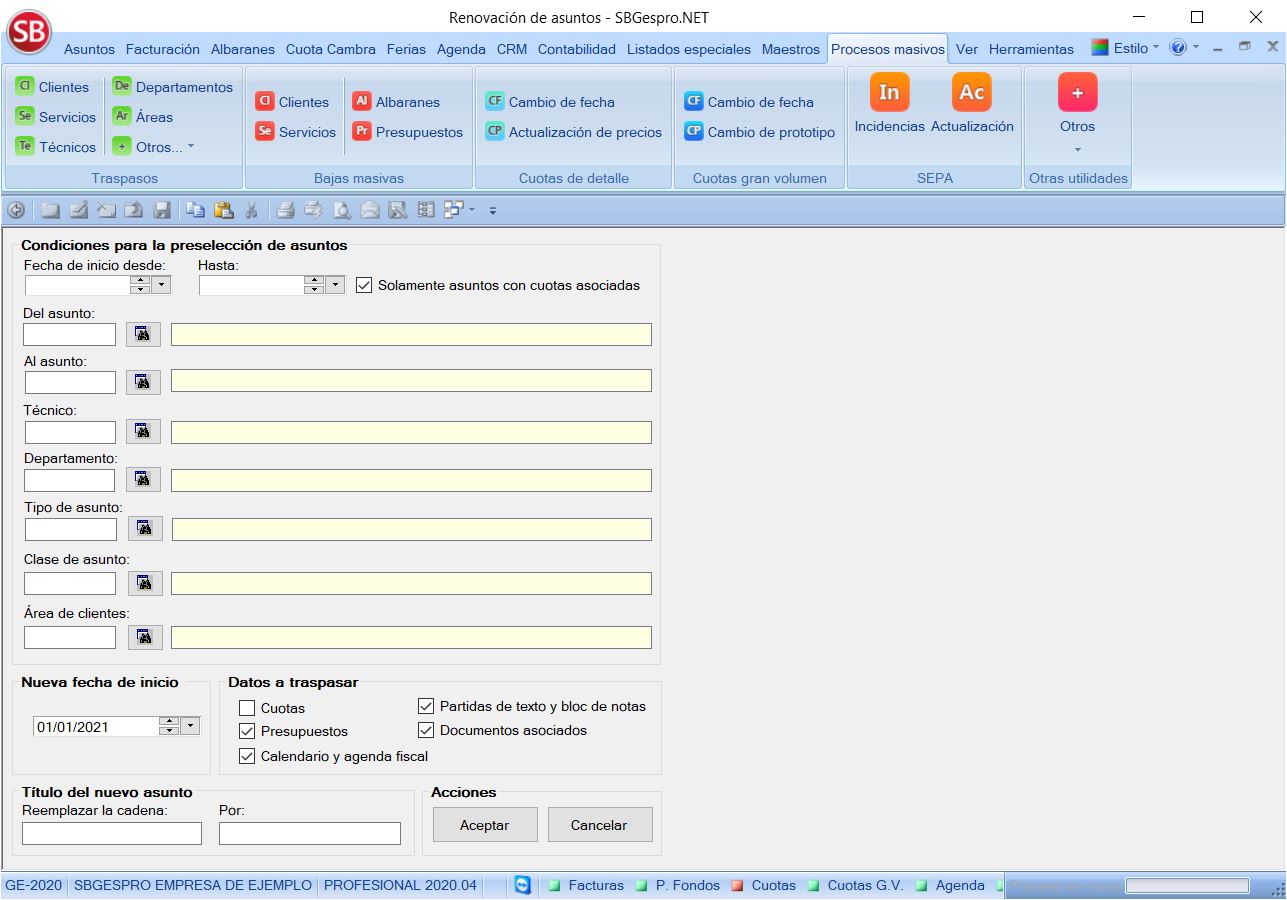This screenshot has height=900, width=1287.
Task: Click the Incidencias SEPA icon
Action: (x=889, y=93)
